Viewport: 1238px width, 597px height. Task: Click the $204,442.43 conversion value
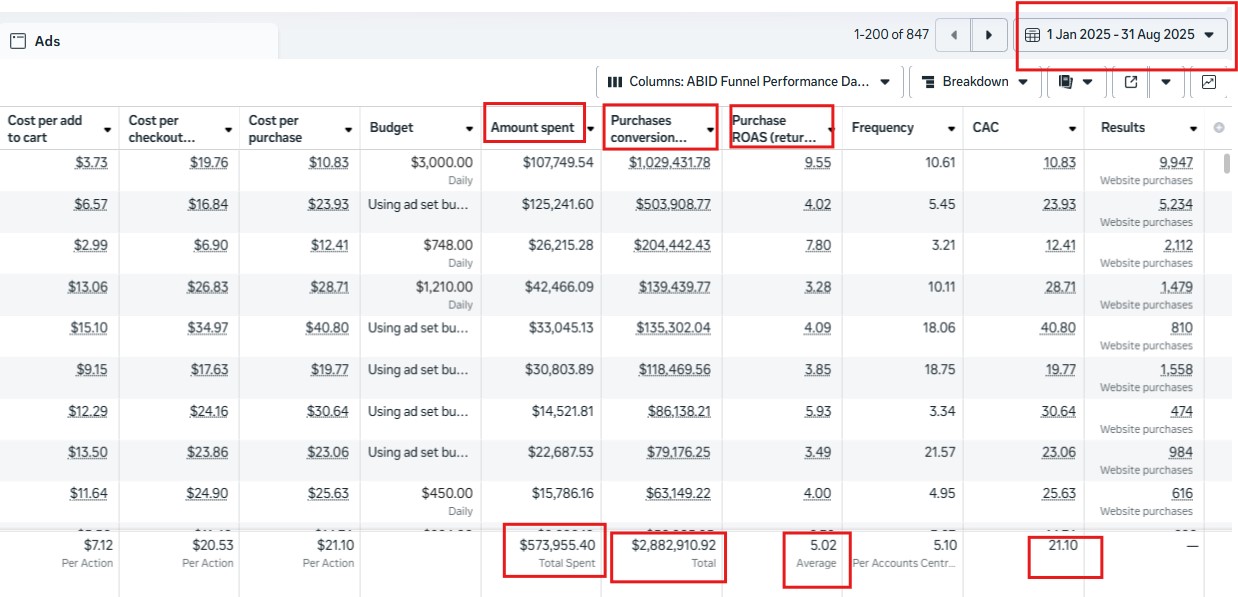[x=674, y=245]
